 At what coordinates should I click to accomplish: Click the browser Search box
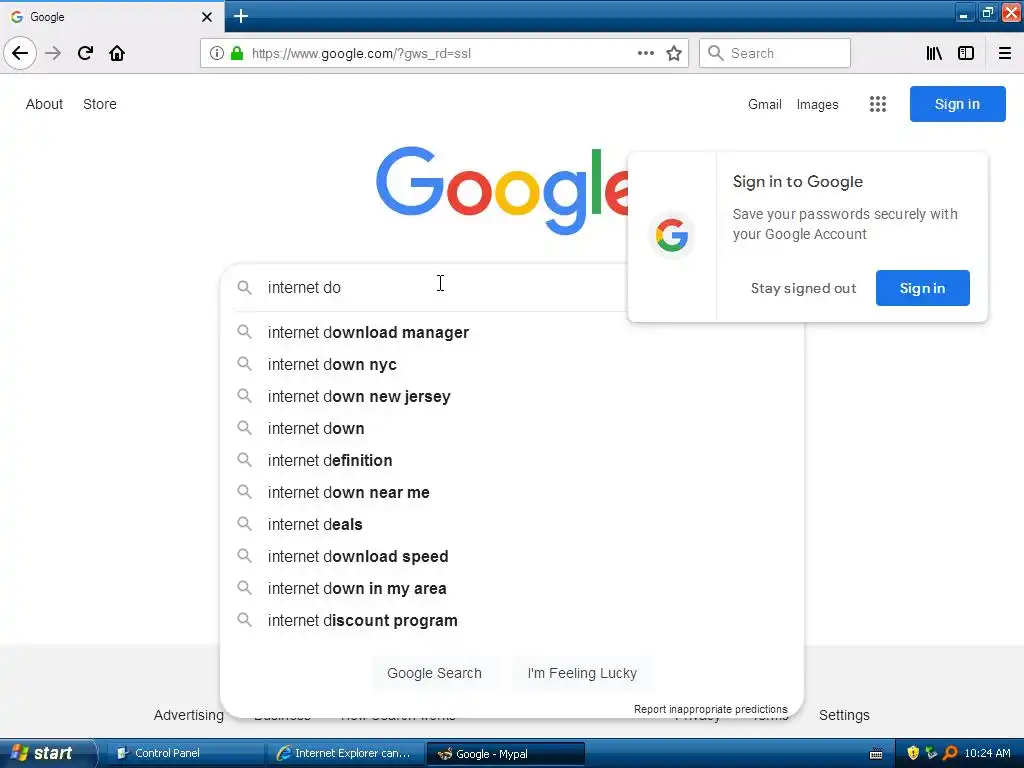[775, 53]
